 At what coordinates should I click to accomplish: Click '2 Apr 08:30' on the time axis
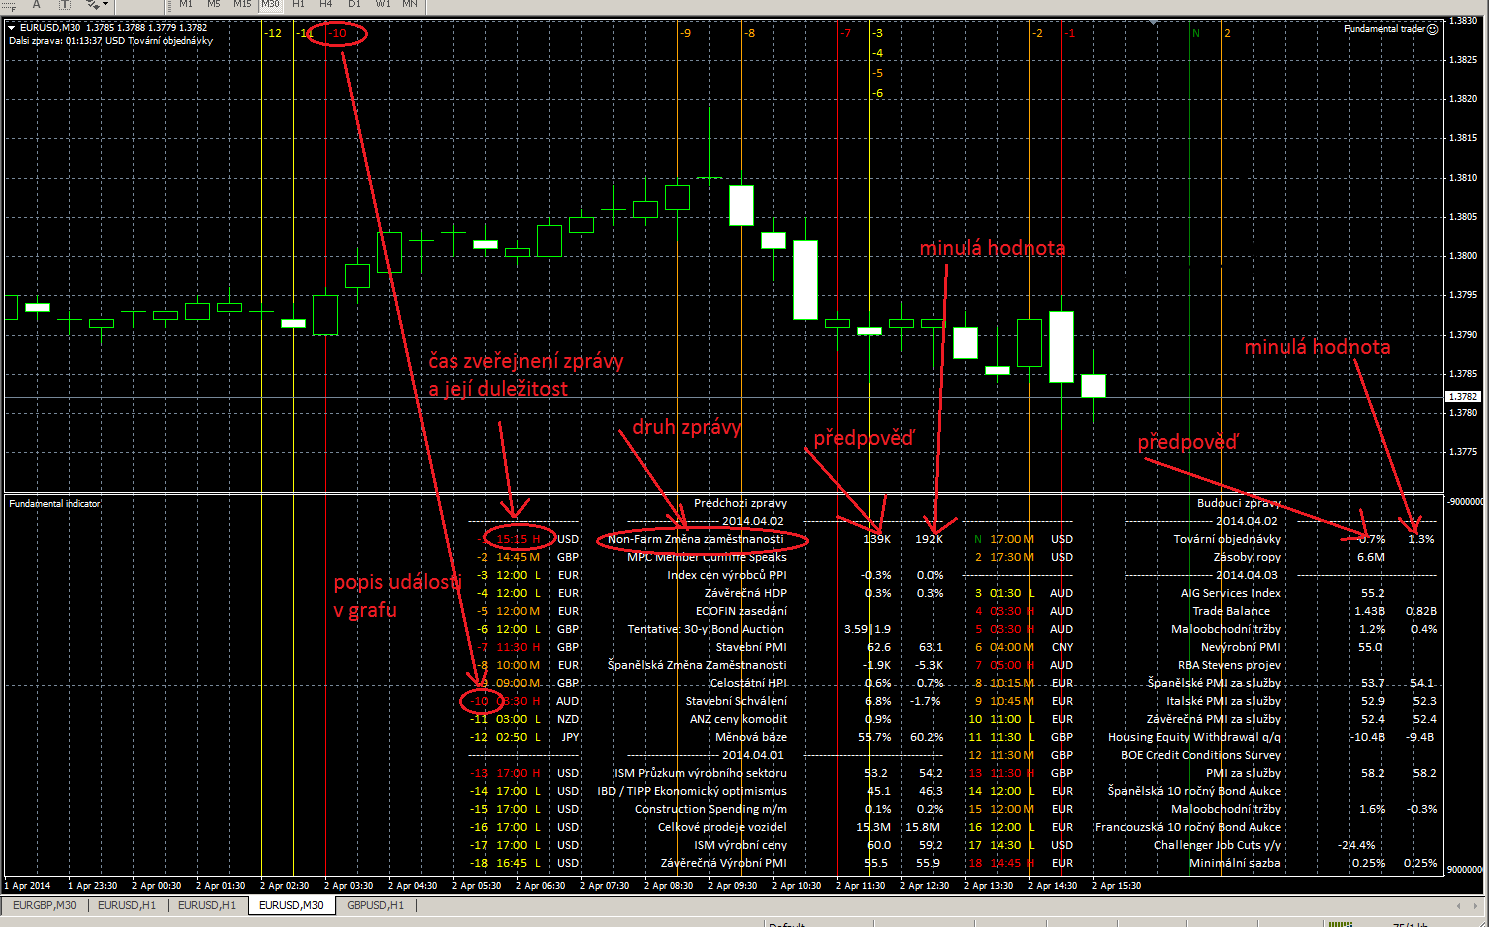click(668, 886)
